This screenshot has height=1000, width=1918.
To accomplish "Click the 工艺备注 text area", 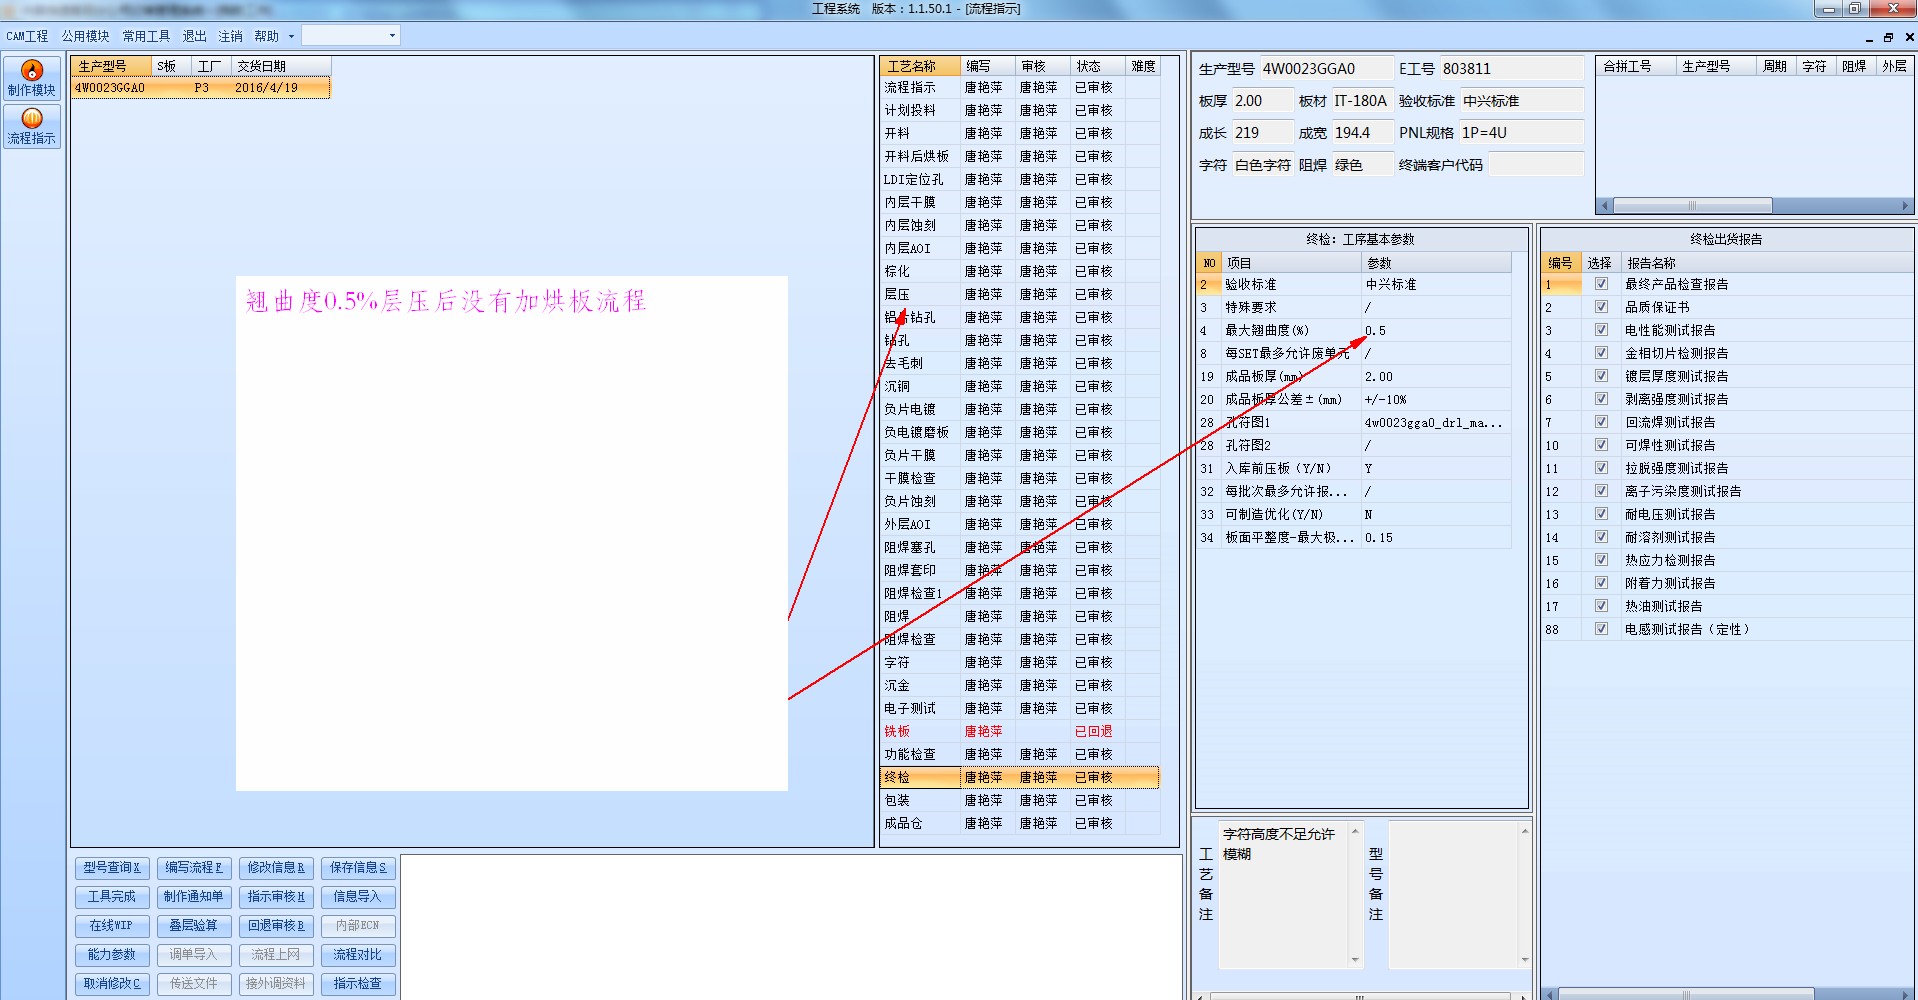I will pos(1283,895).
